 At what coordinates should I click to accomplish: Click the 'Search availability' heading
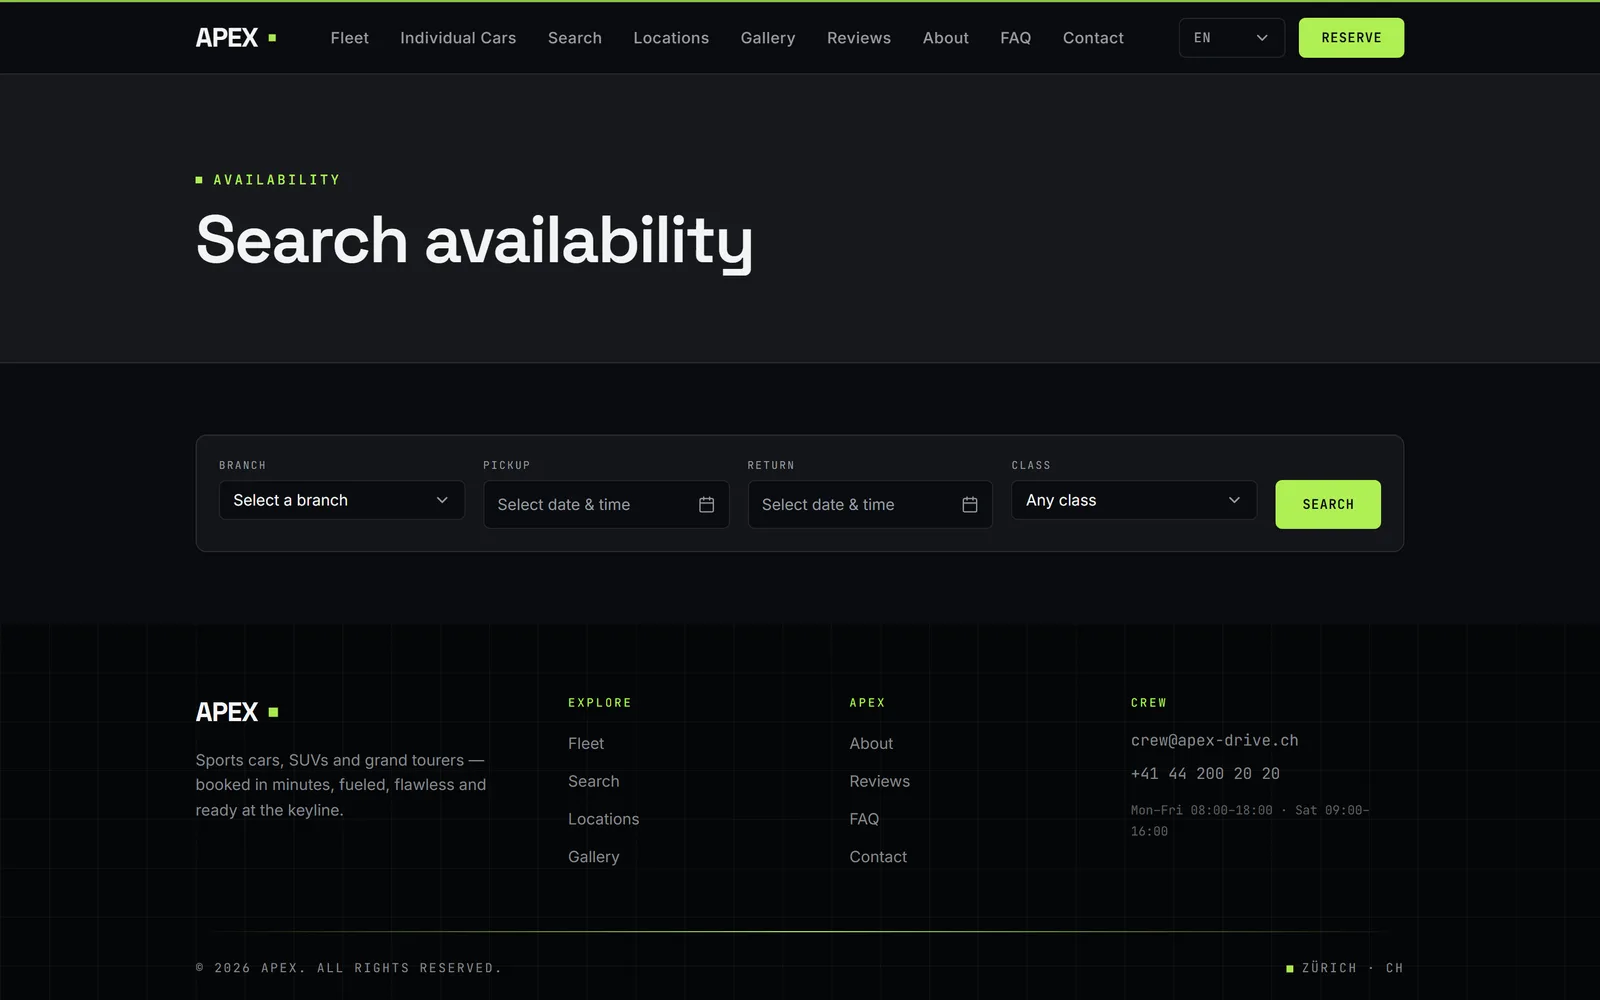coord(474,241)
